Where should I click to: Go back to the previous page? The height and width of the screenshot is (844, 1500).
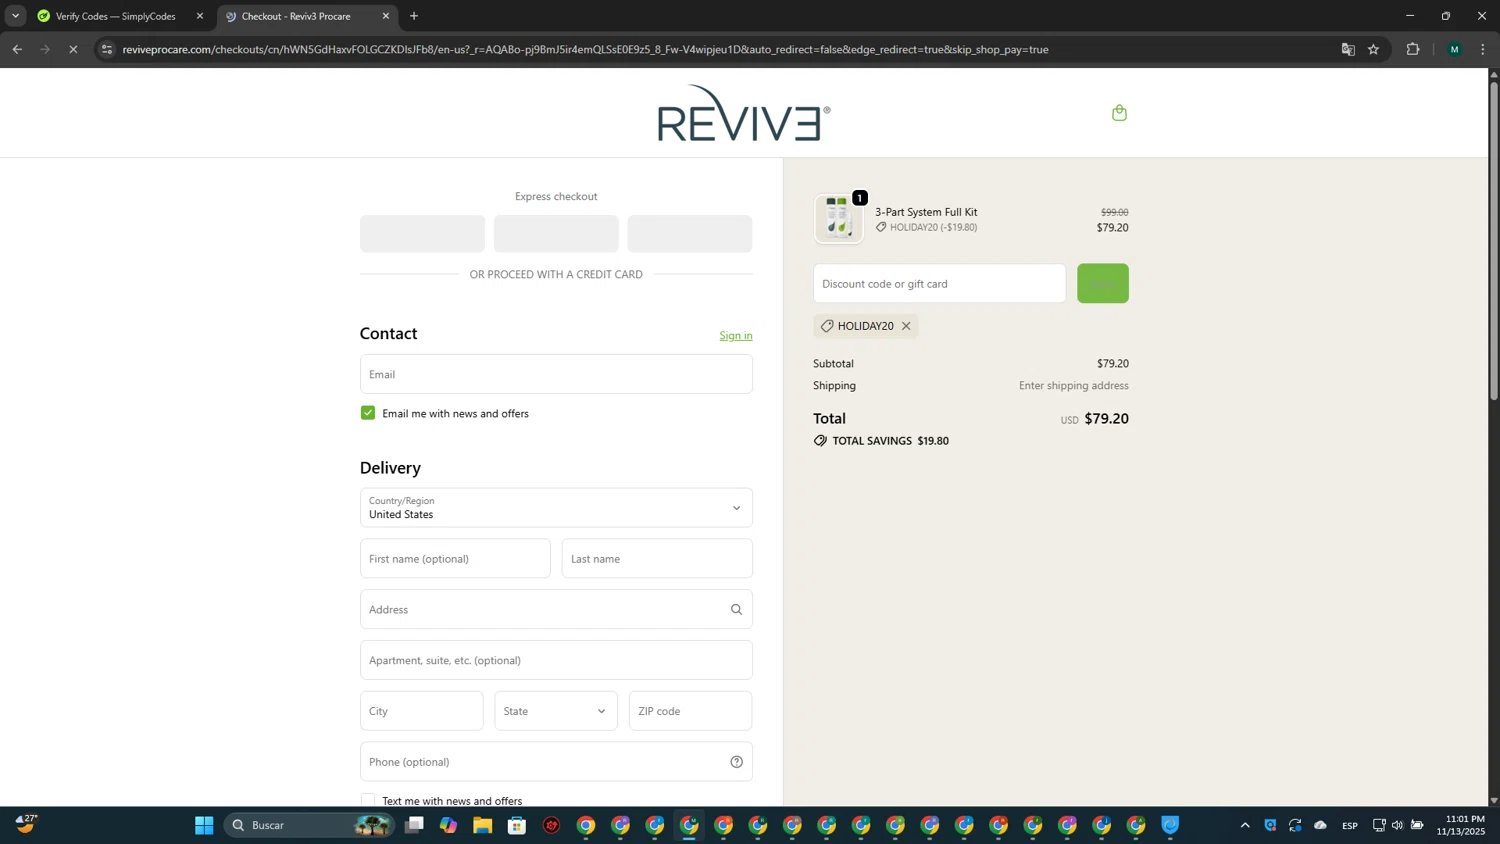[x=17, y=49]
